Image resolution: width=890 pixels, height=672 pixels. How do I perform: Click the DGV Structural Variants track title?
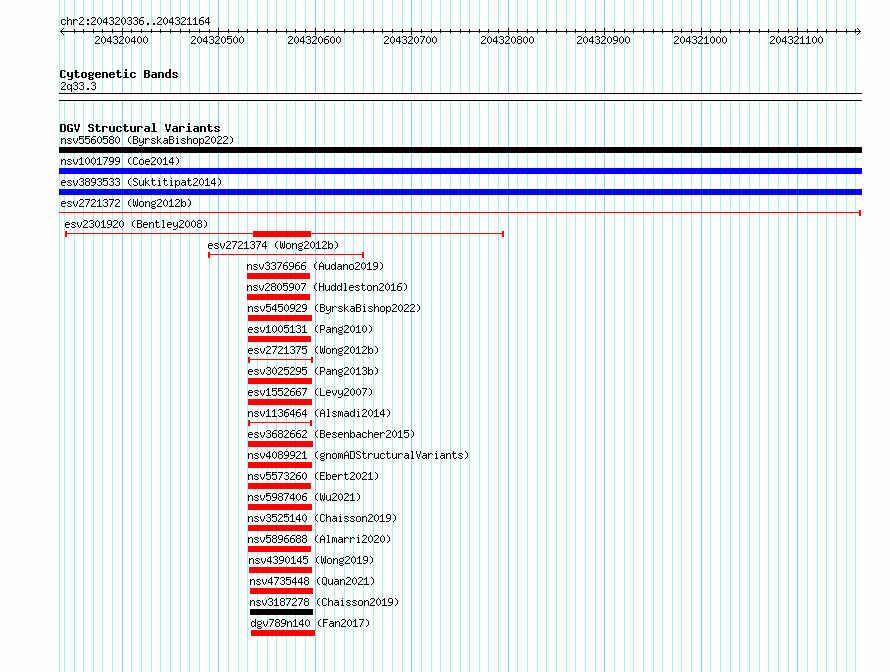(140, 128)
